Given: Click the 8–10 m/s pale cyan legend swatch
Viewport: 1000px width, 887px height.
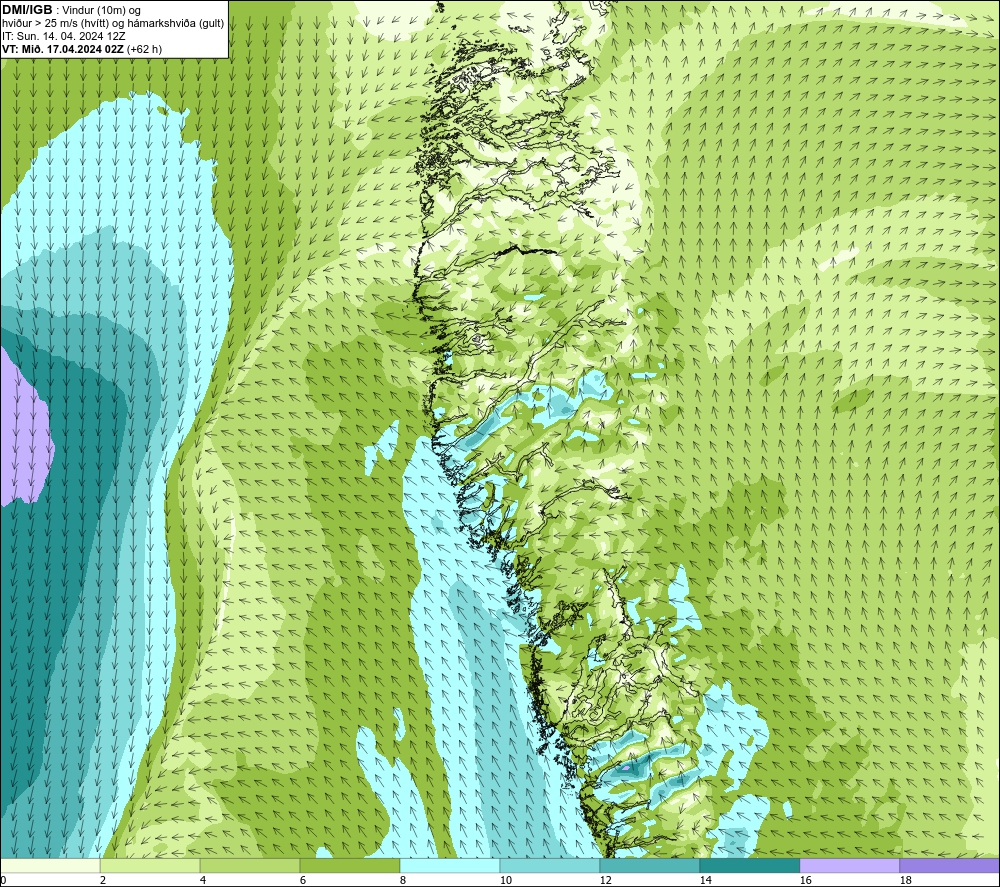Looking at the screenshot, I should pos(450,865).
